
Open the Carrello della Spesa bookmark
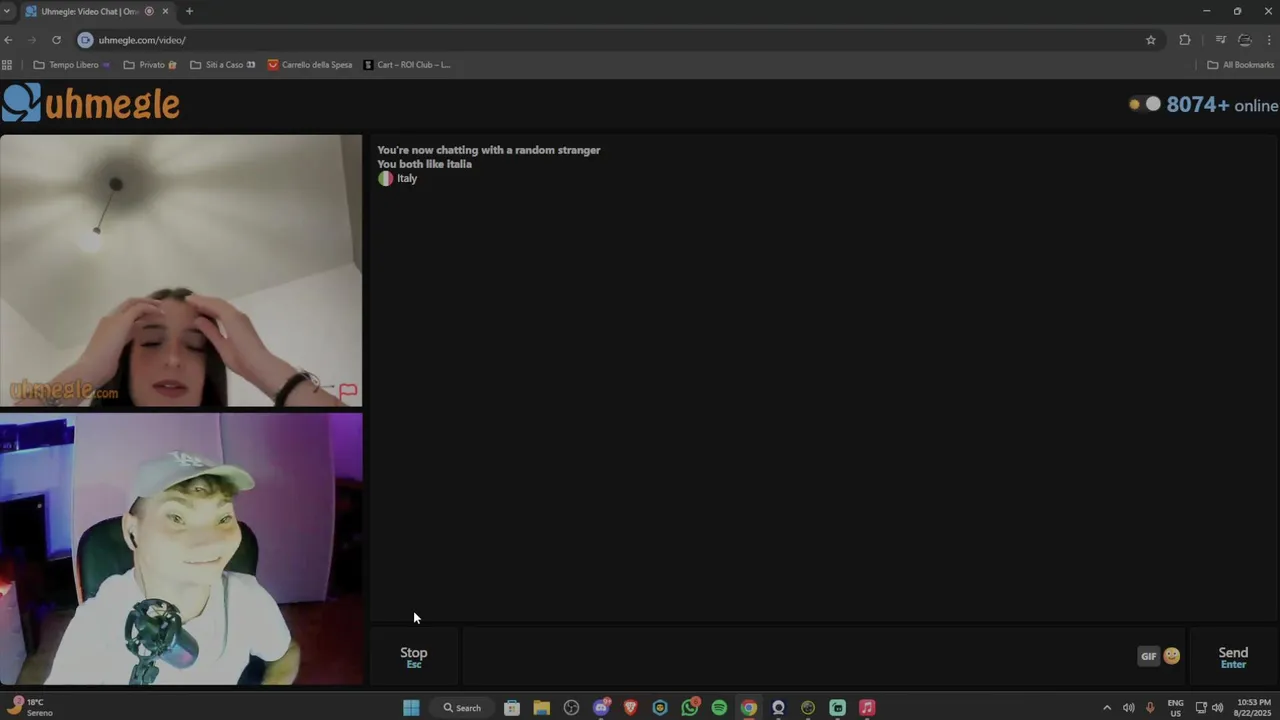(x=310, y=65)
